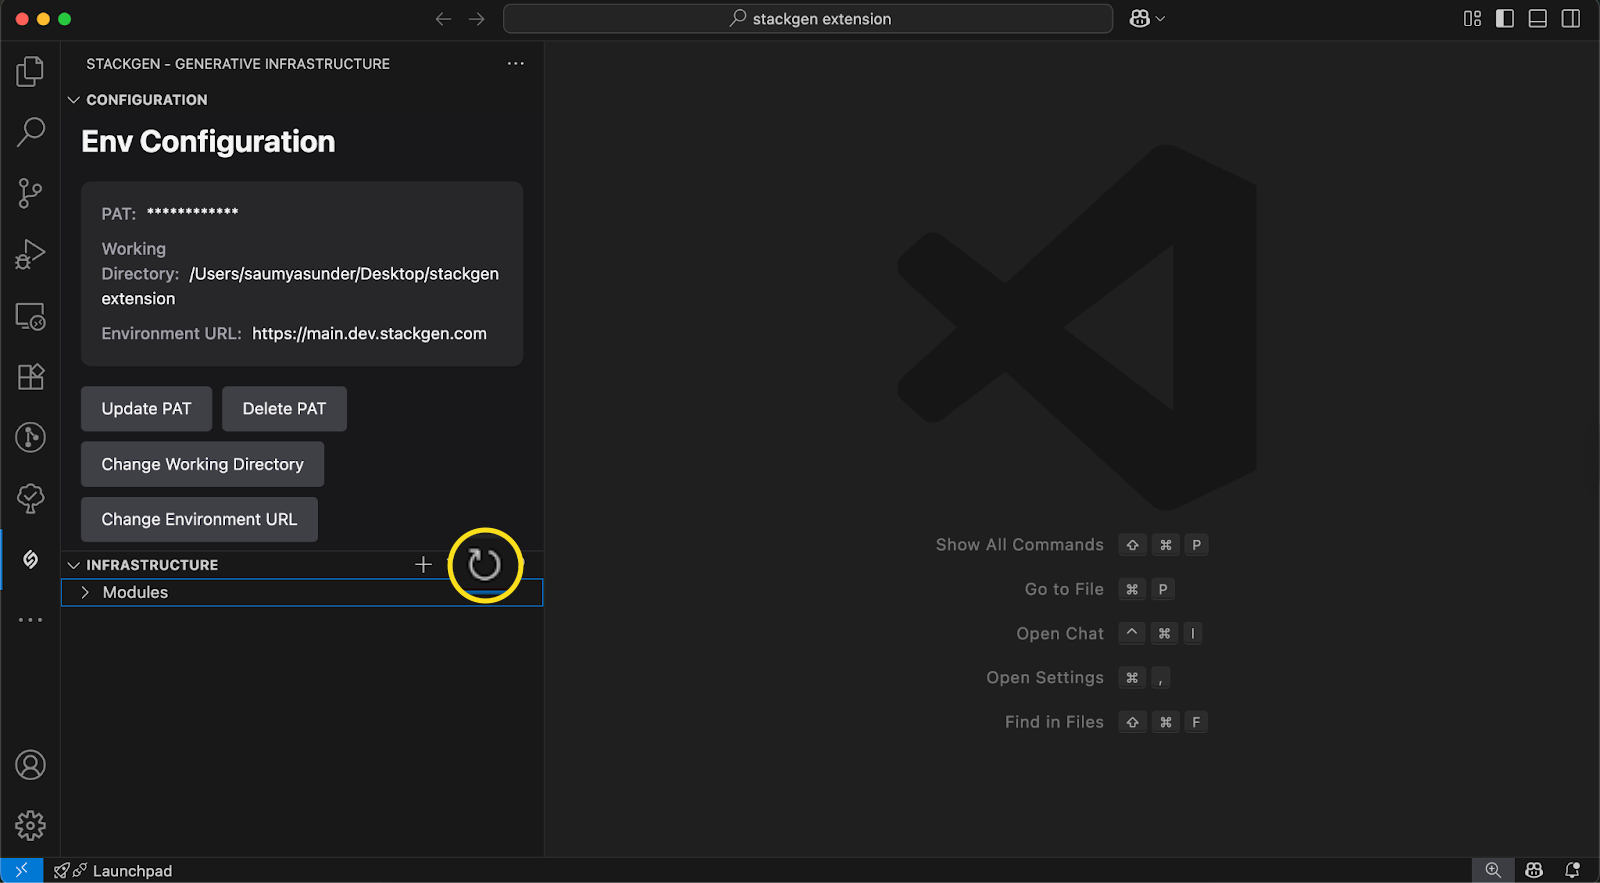The height and width of the screenshot is (883, 1600).
Task: Show additional views via activity bar ellipsis
Action: (30, 620)
